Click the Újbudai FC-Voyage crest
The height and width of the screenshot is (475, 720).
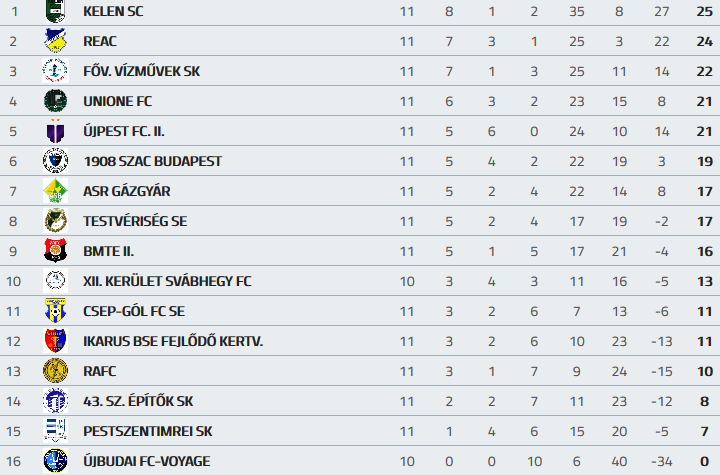point(54,461)
